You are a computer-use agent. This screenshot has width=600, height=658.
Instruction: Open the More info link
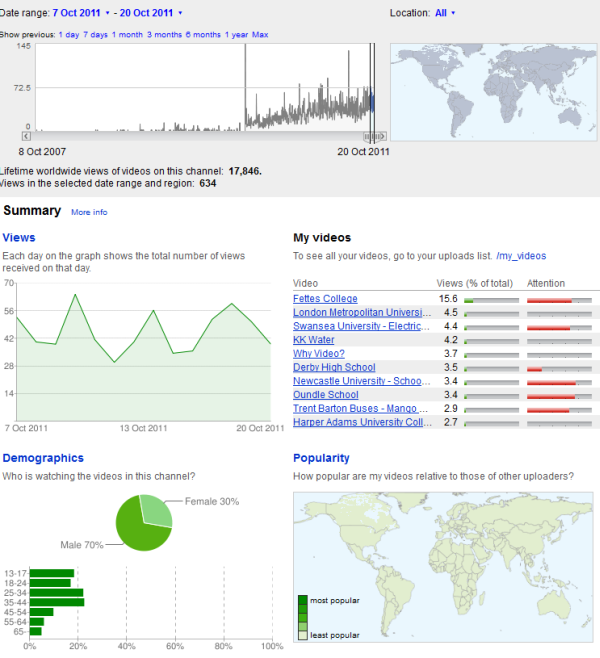point(89,212)
